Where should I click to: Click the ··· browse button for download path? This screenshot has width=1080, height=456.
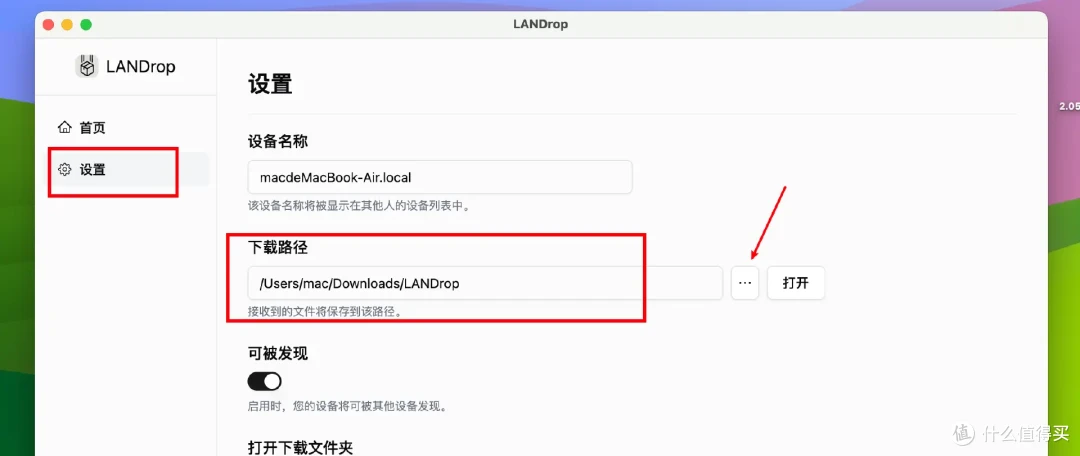[x=745, y=283]
